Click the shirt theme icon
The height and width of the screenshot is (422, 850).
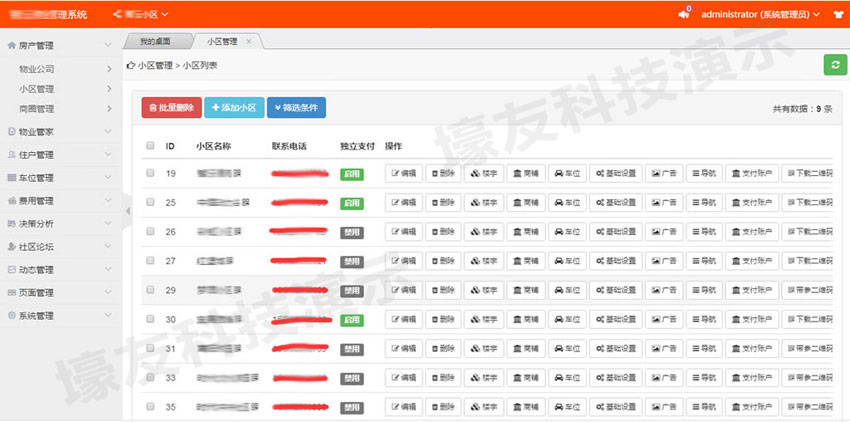[x=838, y=15]
